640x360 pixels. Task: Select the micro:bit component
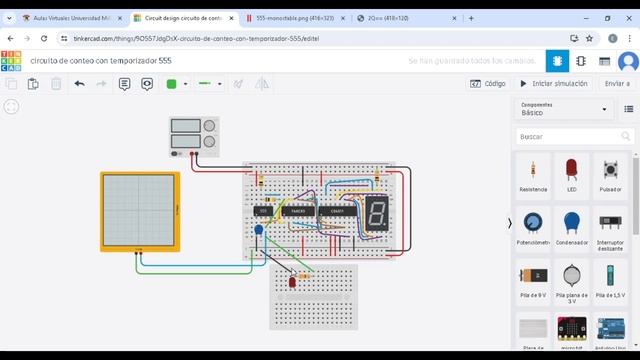coord(571,331)
